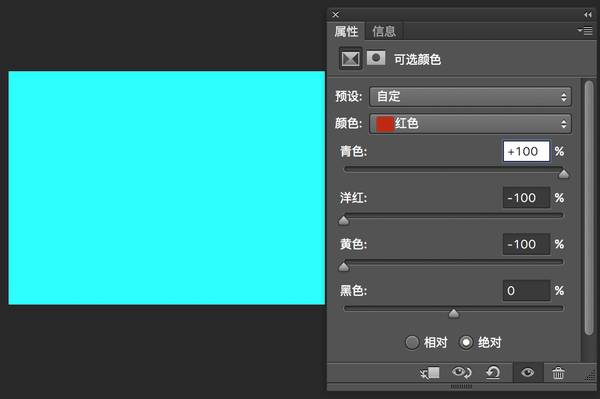Click the 洋红 label
This screenshot has height=399, width=600.
(x=353, y=198)
